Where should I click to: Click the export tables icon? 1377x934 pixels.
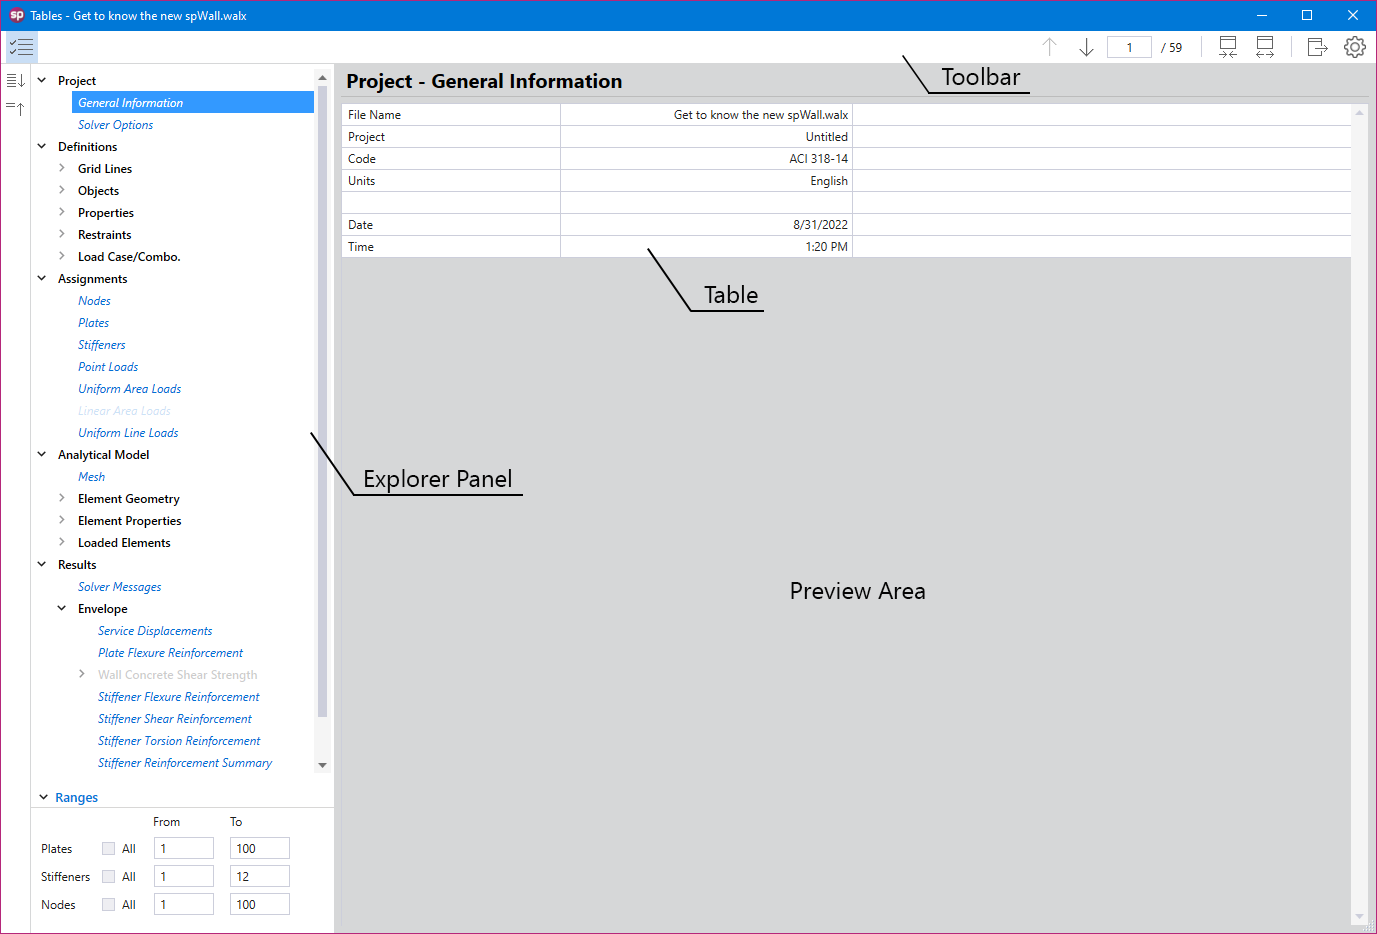[1318, 47]
